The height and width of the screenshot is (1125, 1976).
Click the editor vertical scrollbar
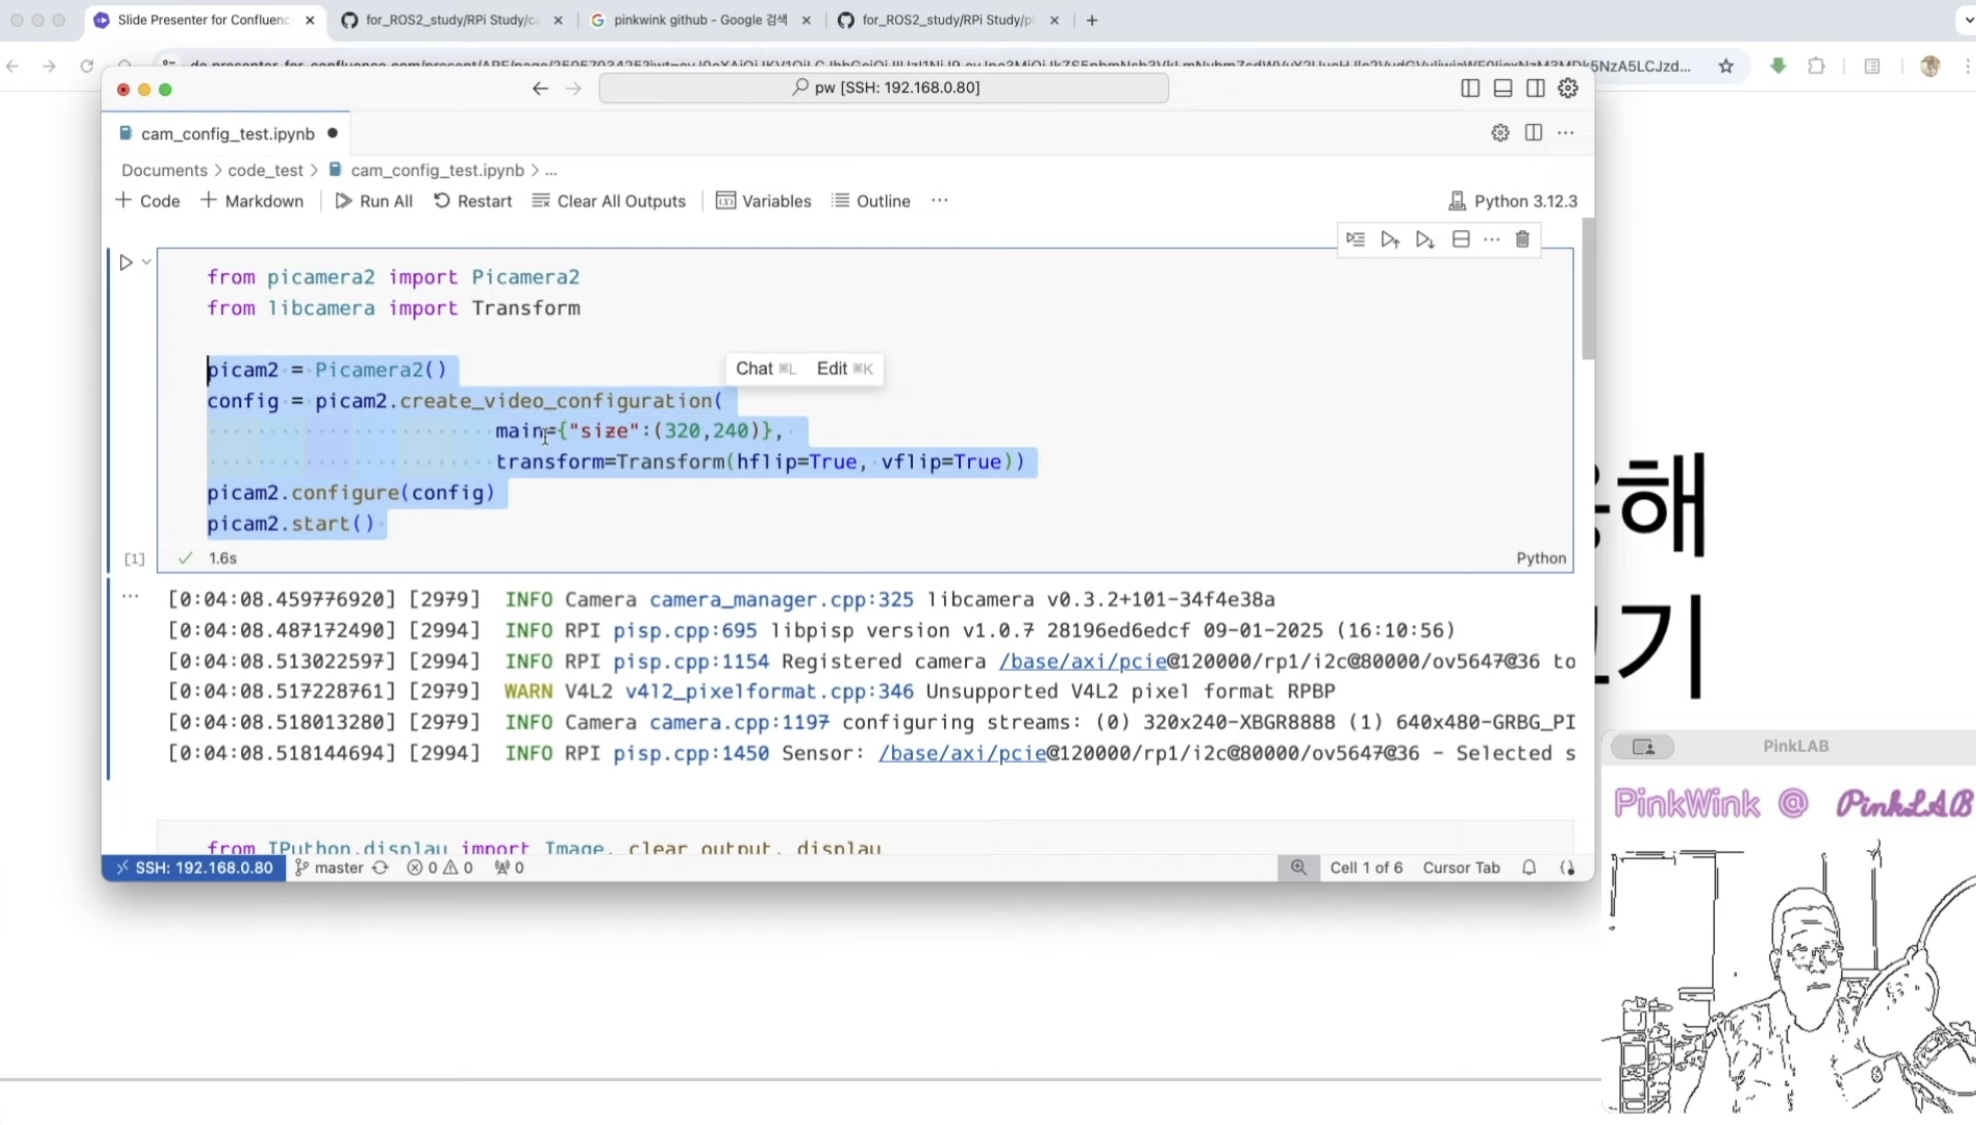(x=1587, y=290)
